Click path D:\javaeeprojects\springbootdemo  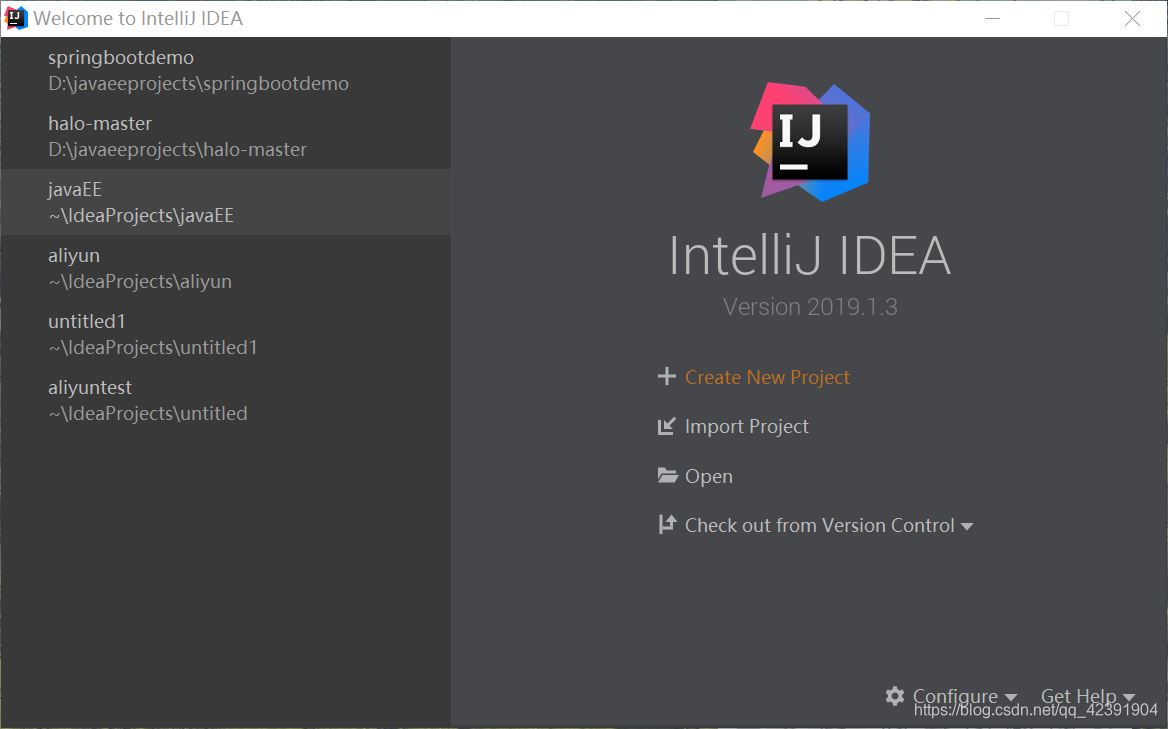[x=198, y=83]
